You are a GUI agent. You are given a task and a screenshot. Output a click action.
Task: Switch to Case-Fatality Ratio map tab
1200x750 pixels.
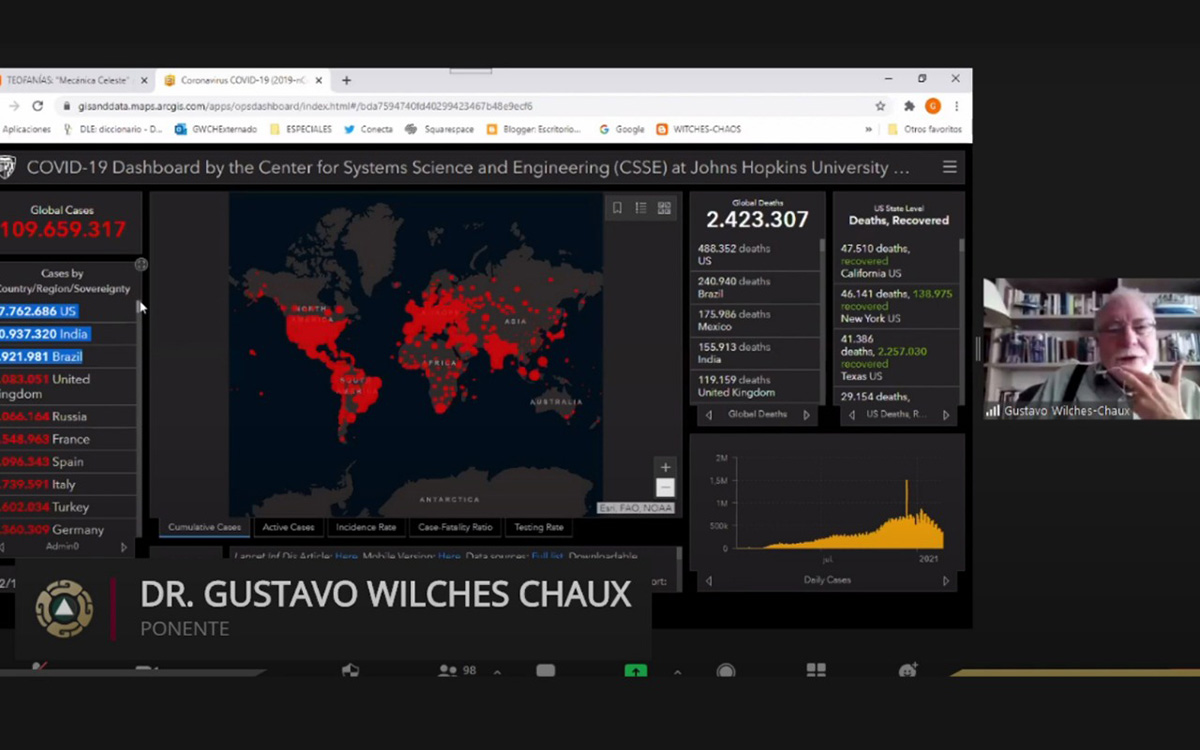point(455,527)
